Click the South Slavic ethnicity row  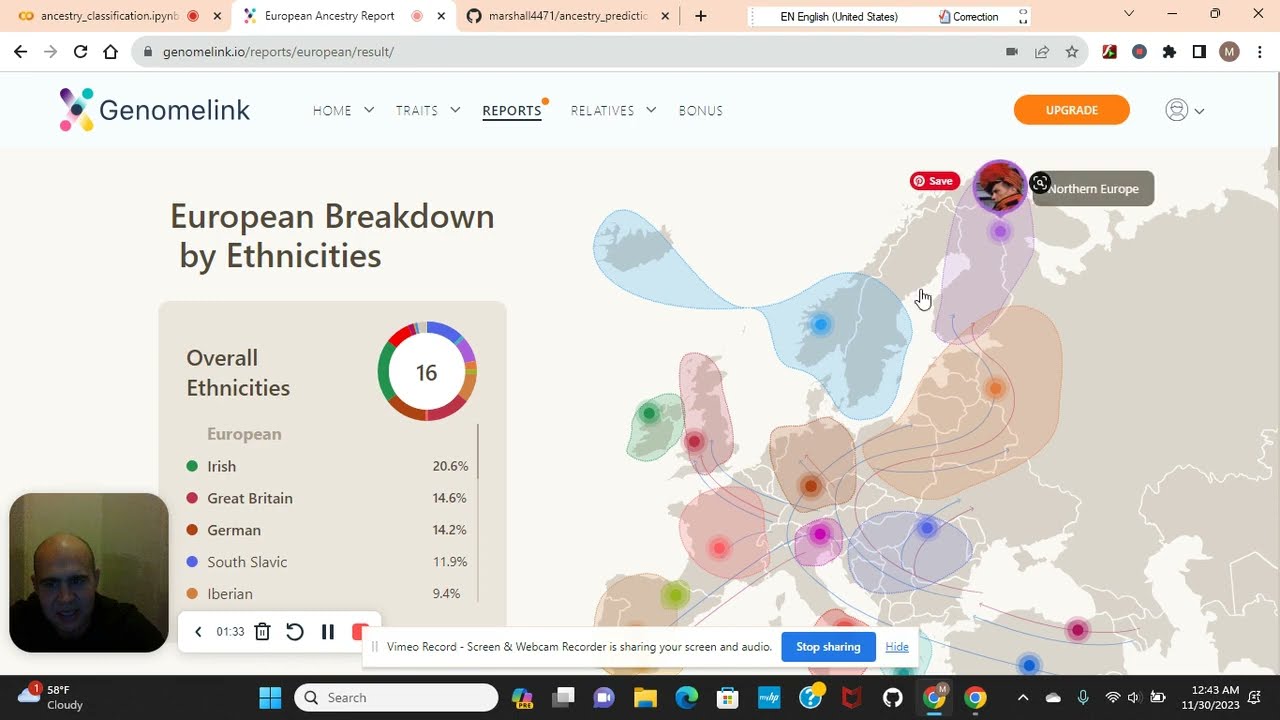coord(327,562)
